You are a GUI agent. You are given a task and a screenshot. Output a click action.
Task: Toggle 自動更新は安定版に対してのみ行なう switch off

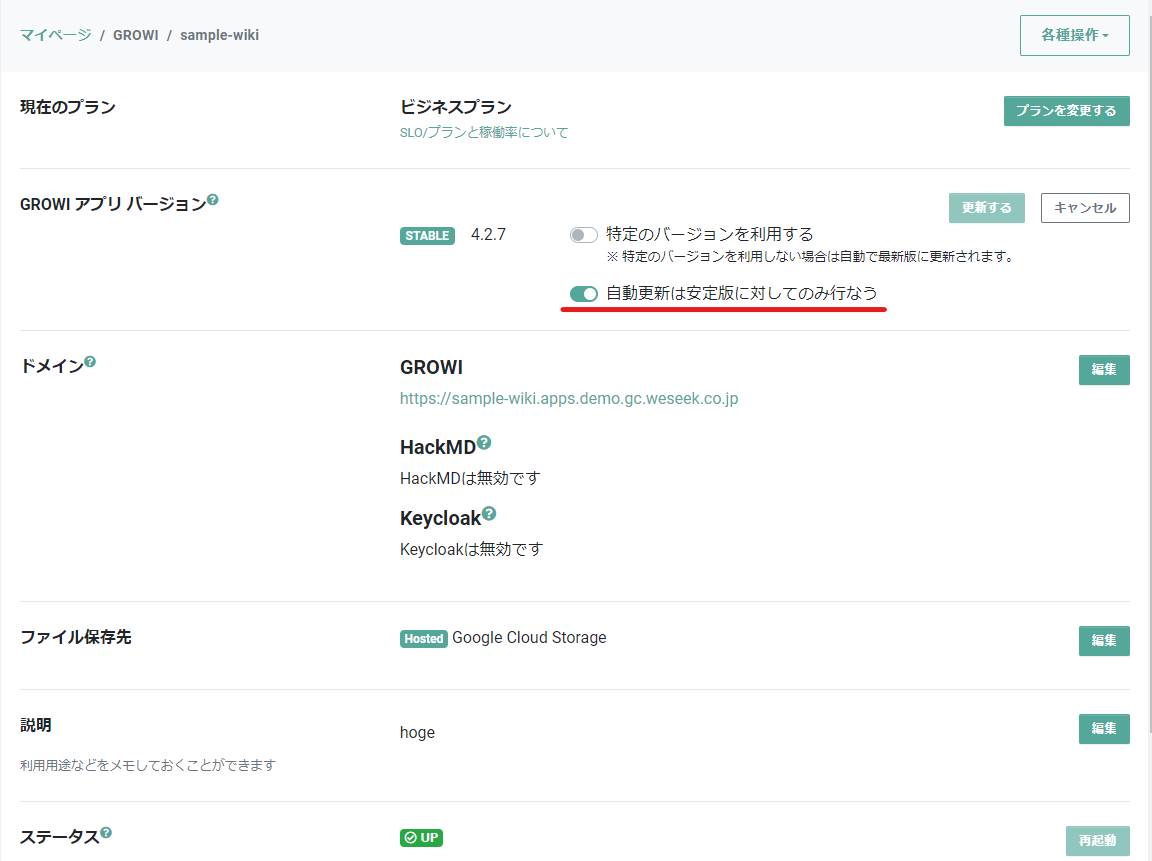(x=583, y=294)
